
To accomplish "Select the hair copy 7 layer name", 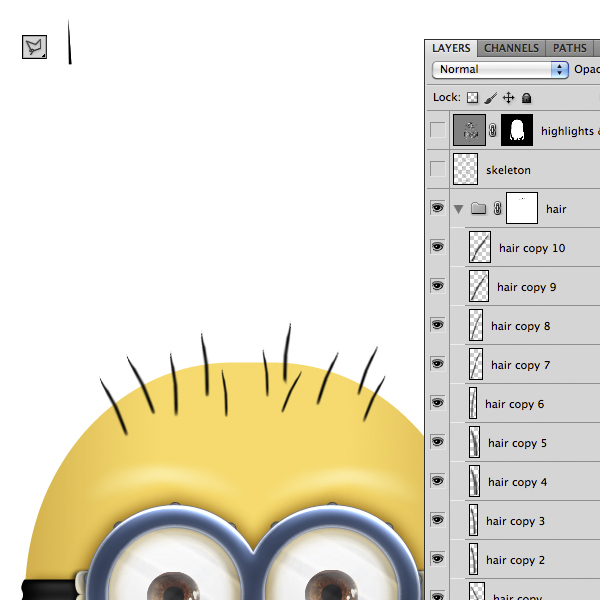I will coord(520,365).
